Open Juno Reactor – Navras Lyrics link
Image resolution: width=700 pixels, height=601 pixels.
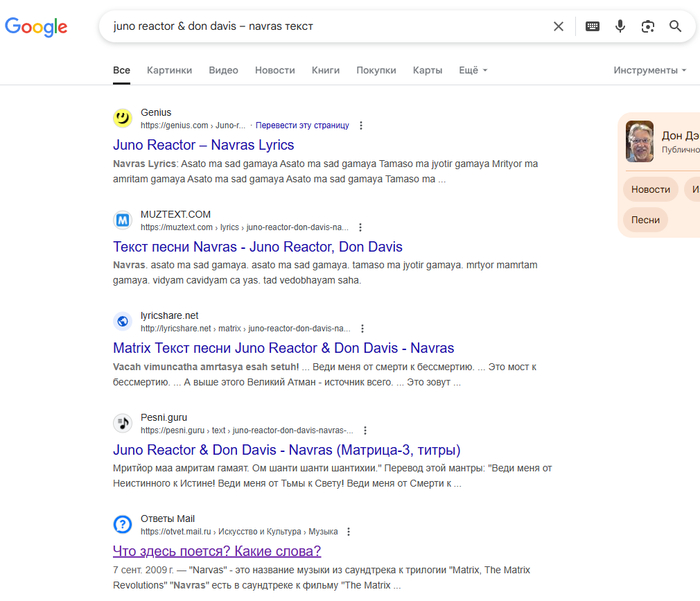point(203,145)
